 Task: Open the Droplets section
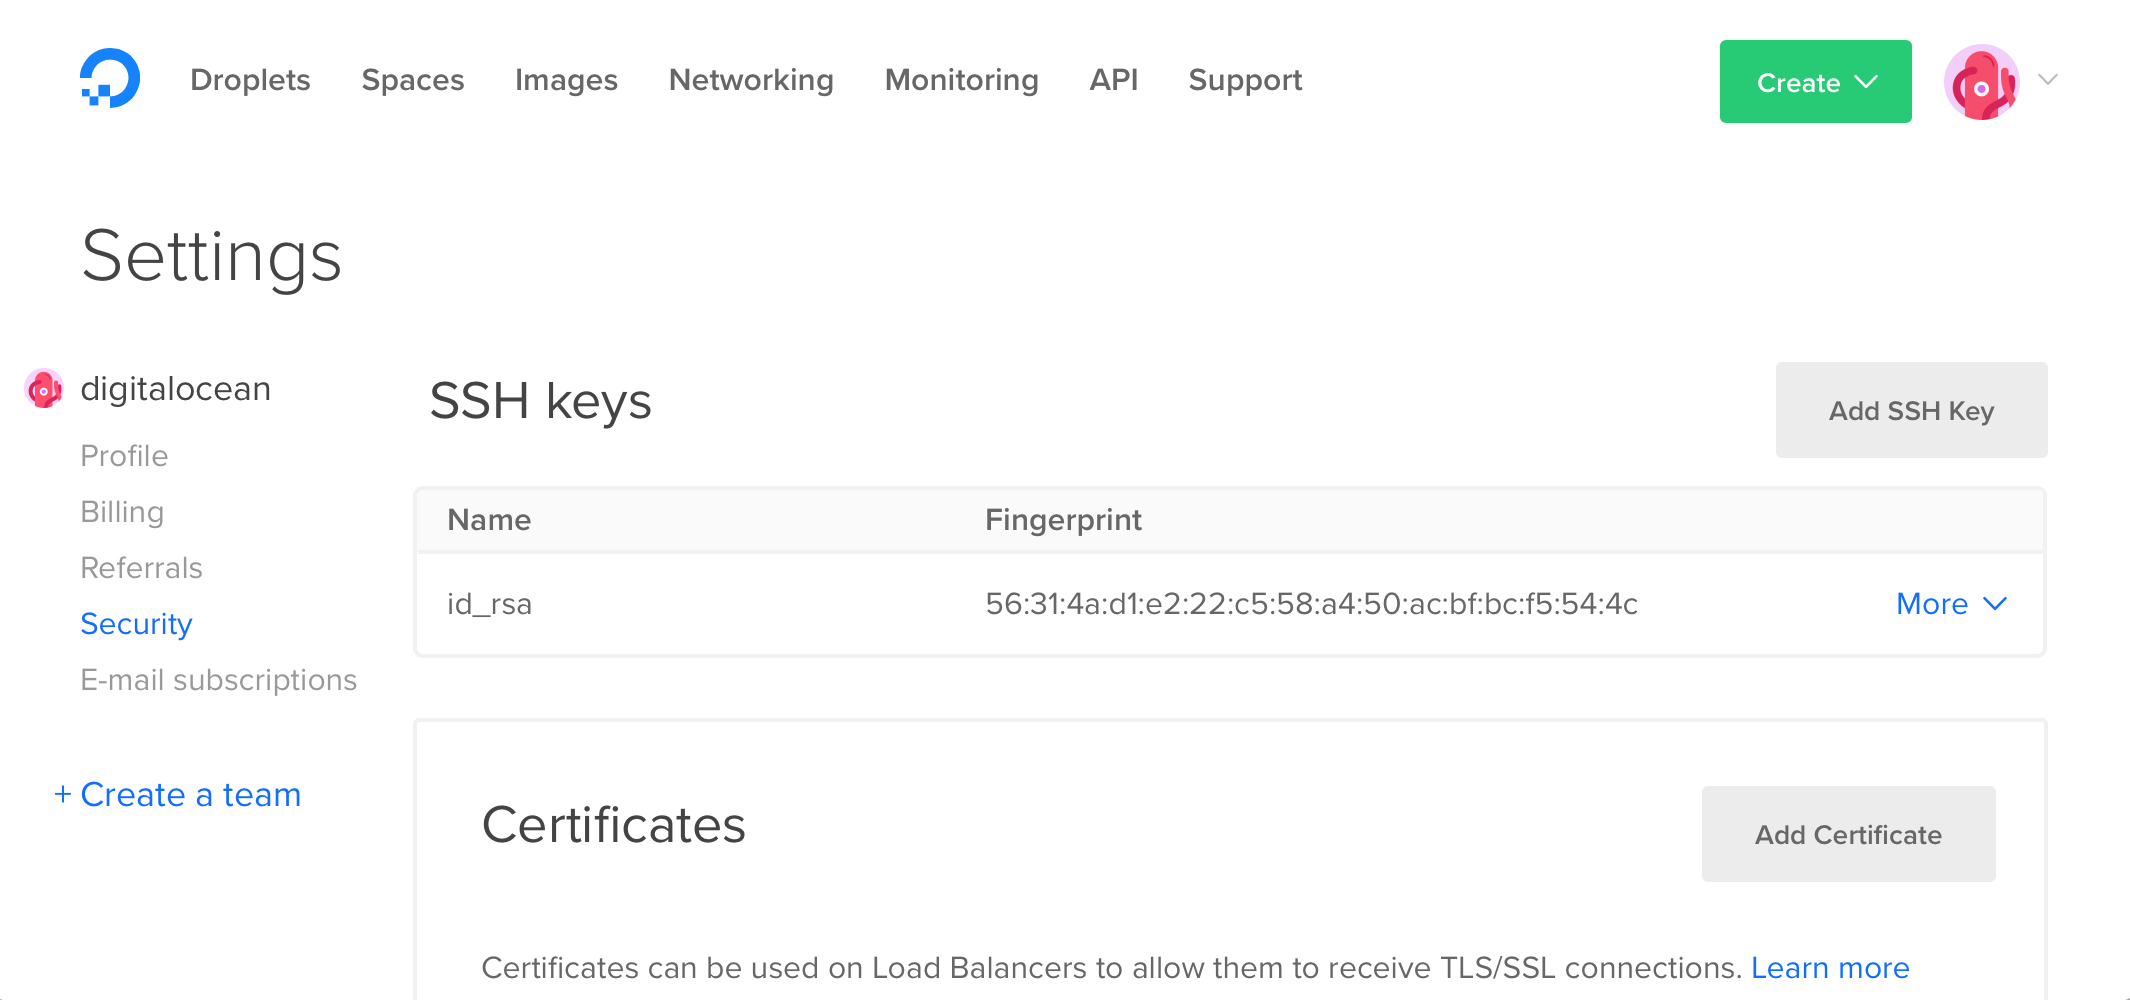250,80
